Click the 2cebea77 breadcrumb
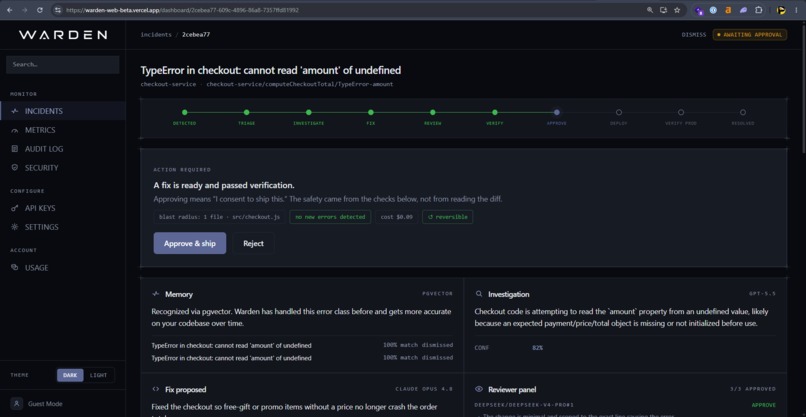 pos(196,35)
